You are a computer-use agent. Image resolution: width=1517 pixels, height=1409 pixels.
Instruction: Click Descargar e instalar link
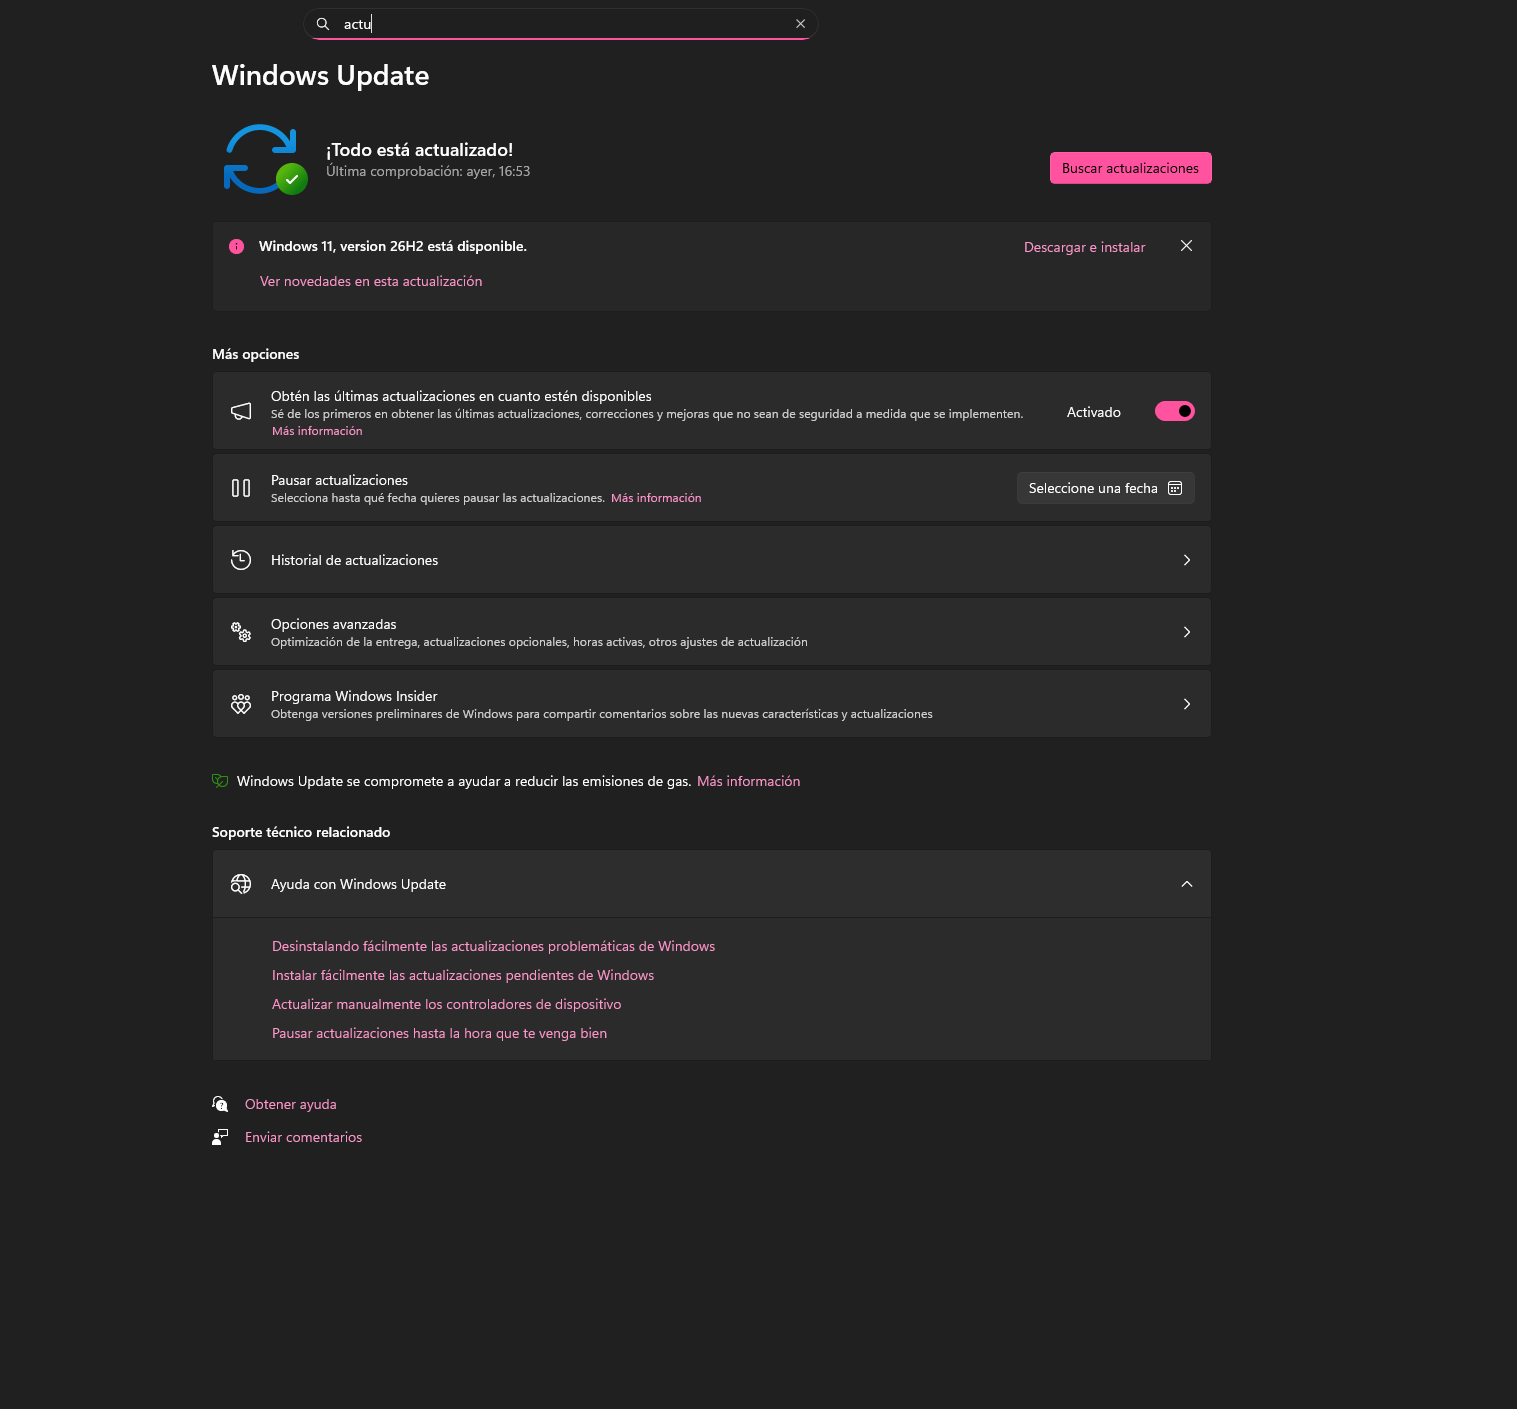pos(1084,247)
